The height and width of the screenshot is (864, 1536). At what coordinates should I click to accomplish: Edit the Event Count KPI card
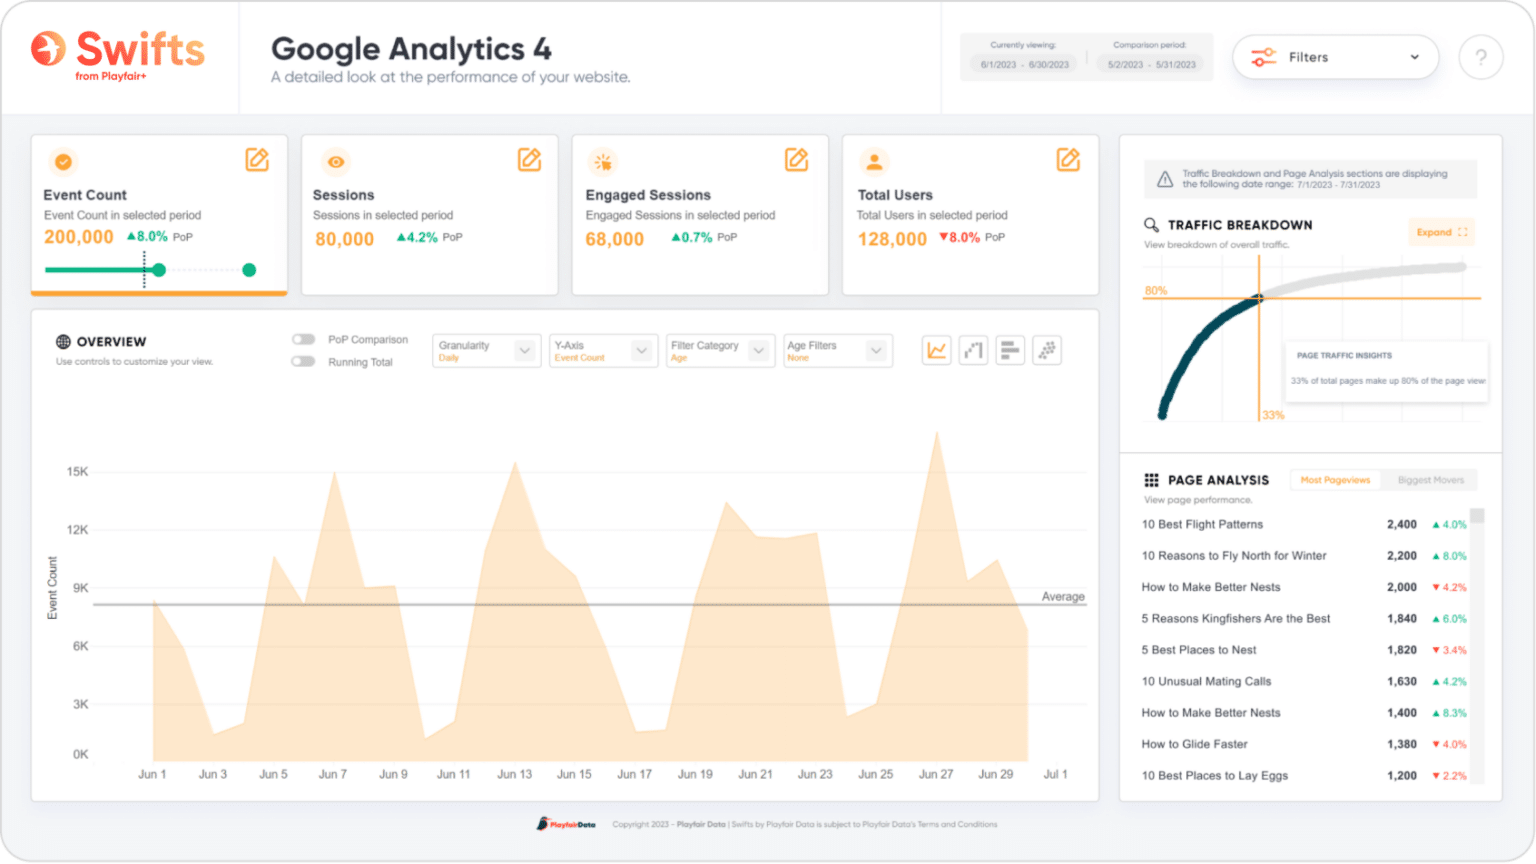[x=258, y=159]
